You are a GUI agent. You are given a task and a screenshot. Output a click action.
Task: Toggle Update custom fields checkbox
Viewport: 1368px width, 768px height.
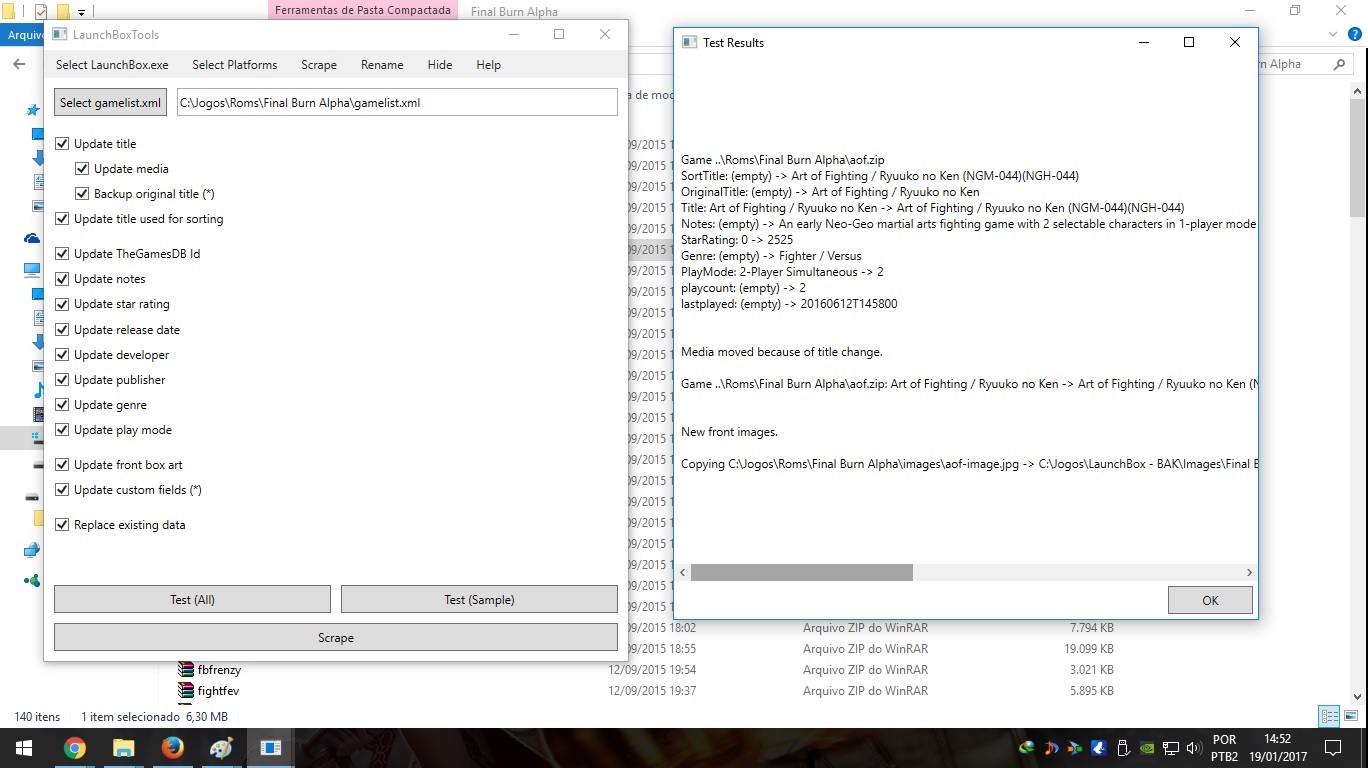63,490
